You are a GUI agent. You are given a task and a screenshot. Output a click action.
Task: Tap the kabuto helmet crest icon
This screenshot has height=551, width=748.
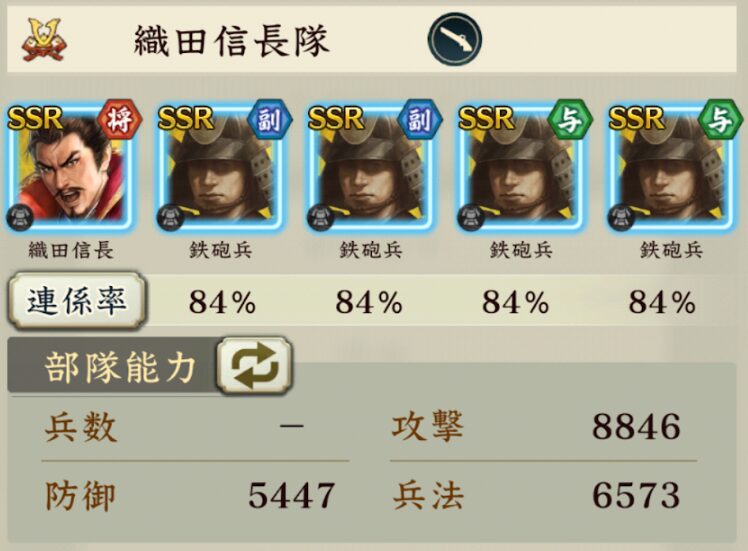click(x=44, y=40)
